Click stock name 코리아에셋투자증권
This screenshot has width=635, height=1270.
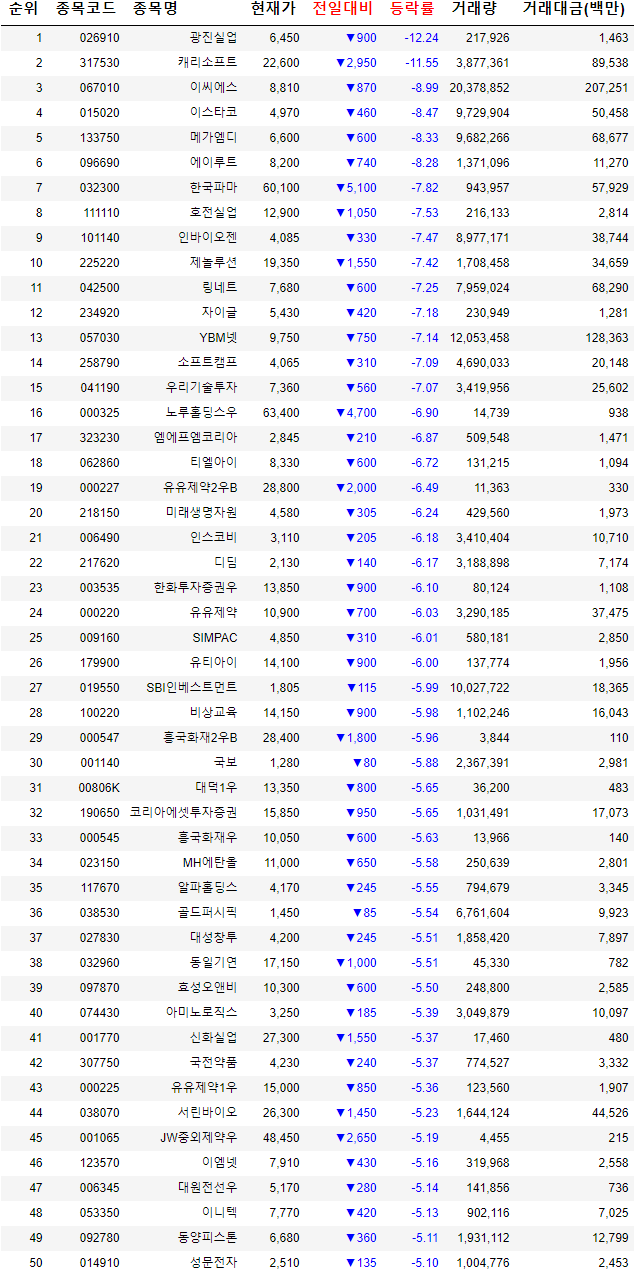click(183, 813)
